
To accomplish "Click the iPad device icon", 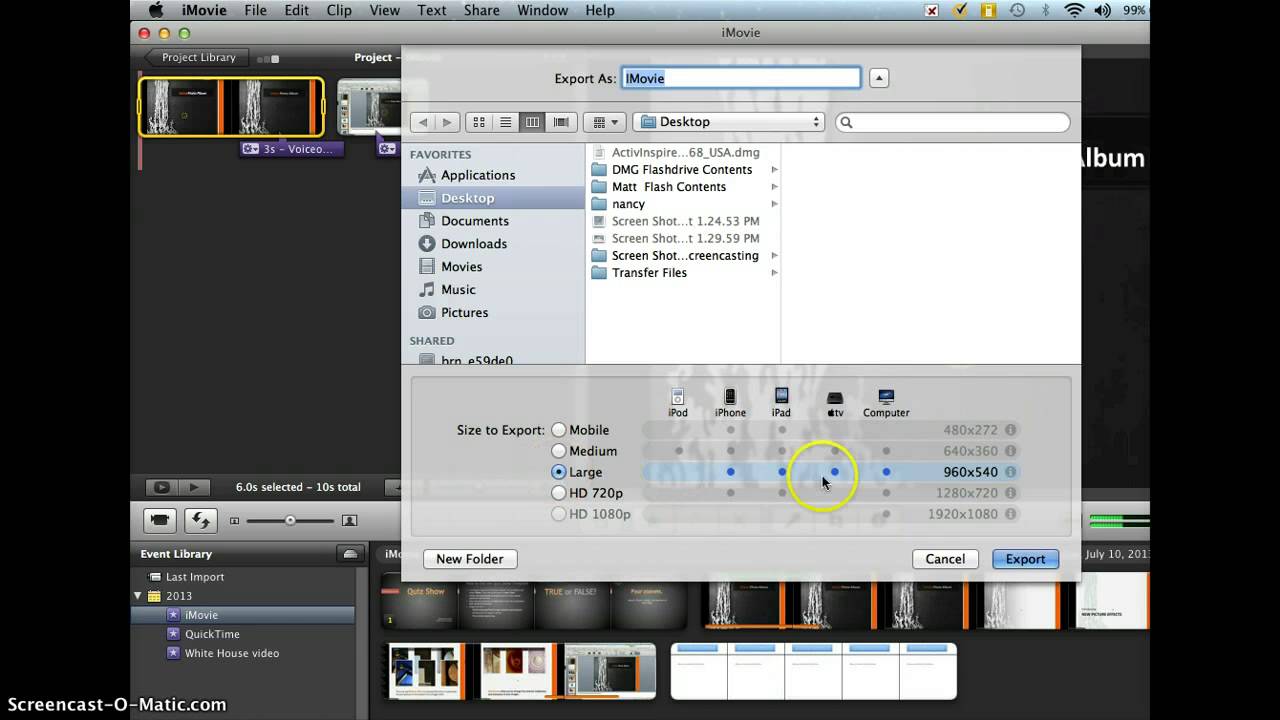I will point(781,397).
